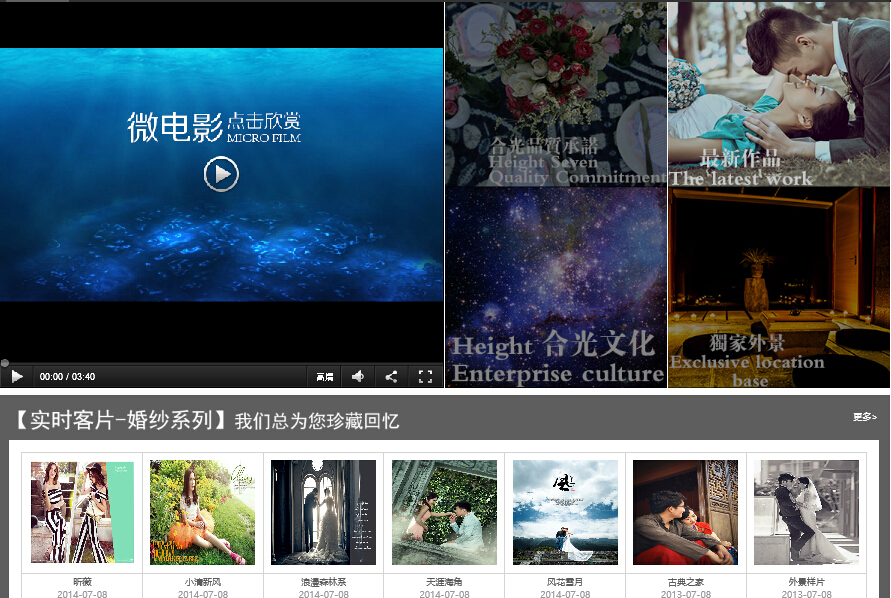Select the 天涯海角 album cover
891x598 pixels.
point(444,511)
